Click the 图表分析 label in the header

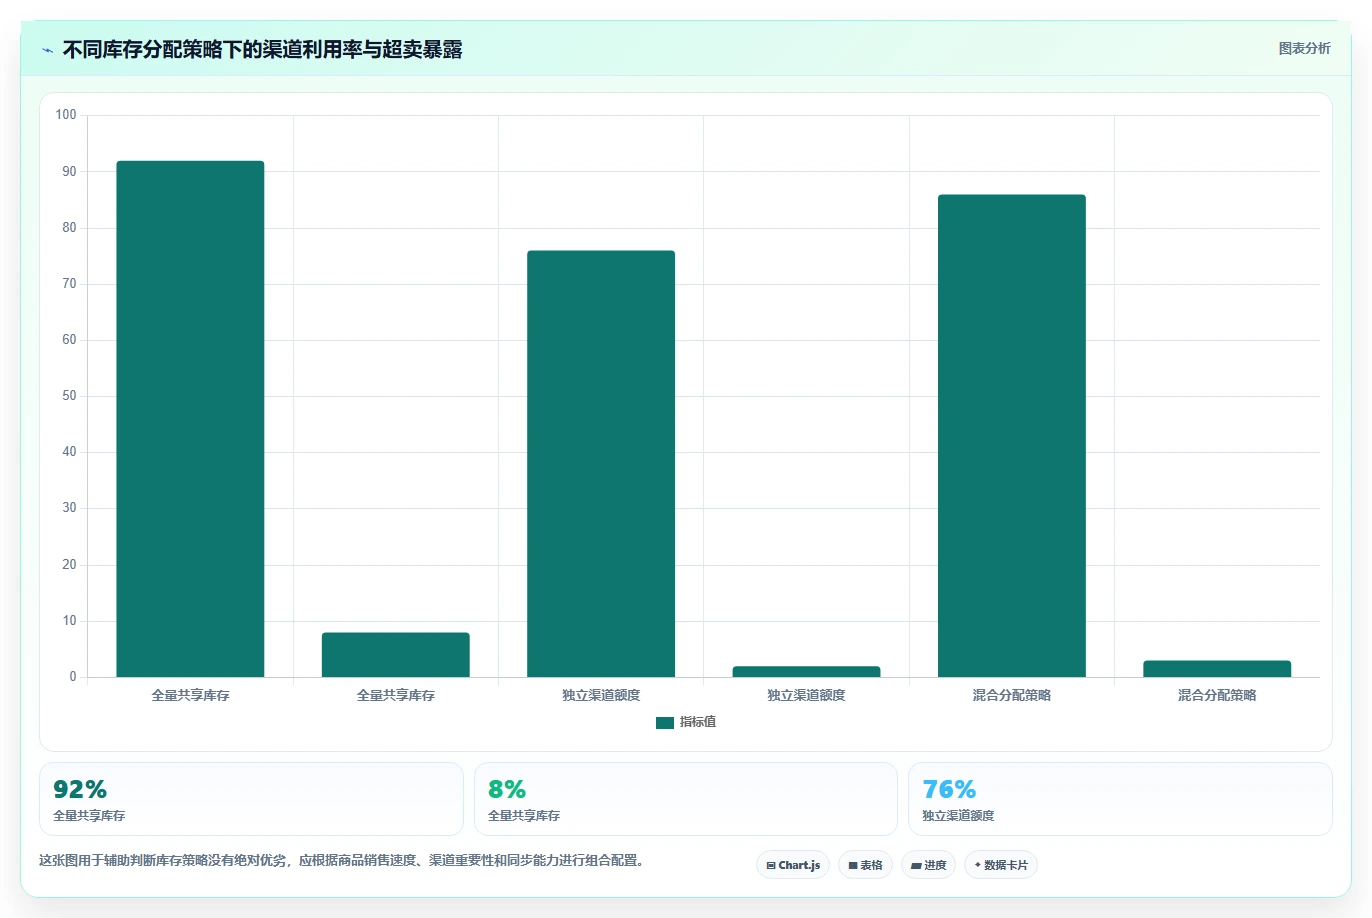tap(1304, 48)
